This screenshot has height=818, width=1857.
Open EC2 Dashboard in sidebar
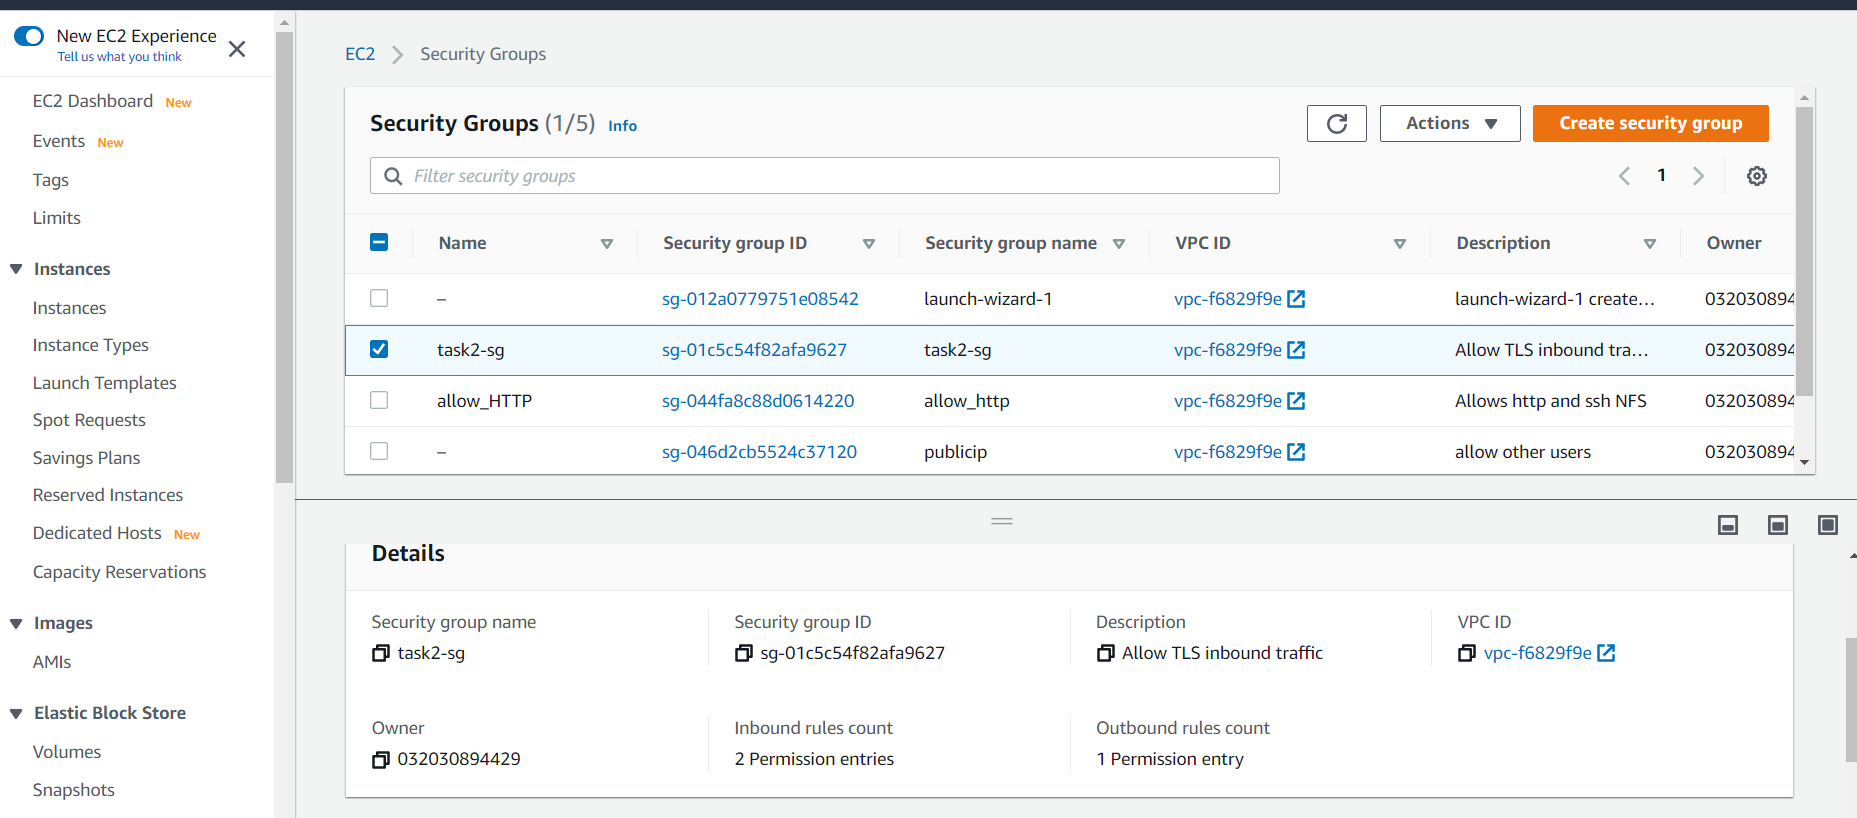(93, 101)
